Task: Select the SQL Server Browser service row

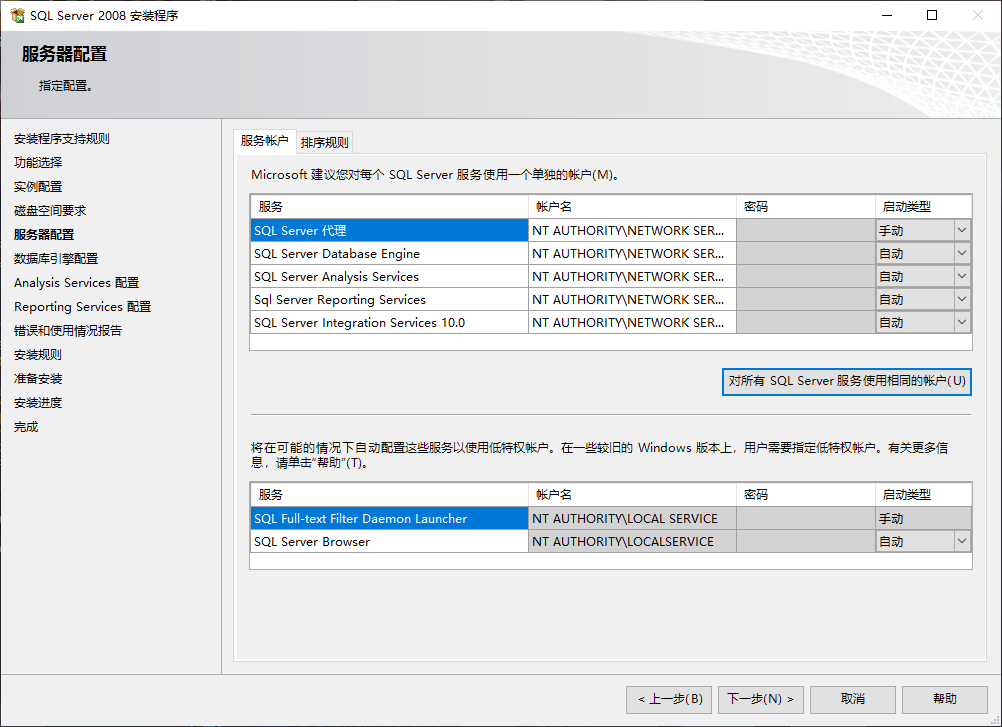Action: [x=389, y=542]
